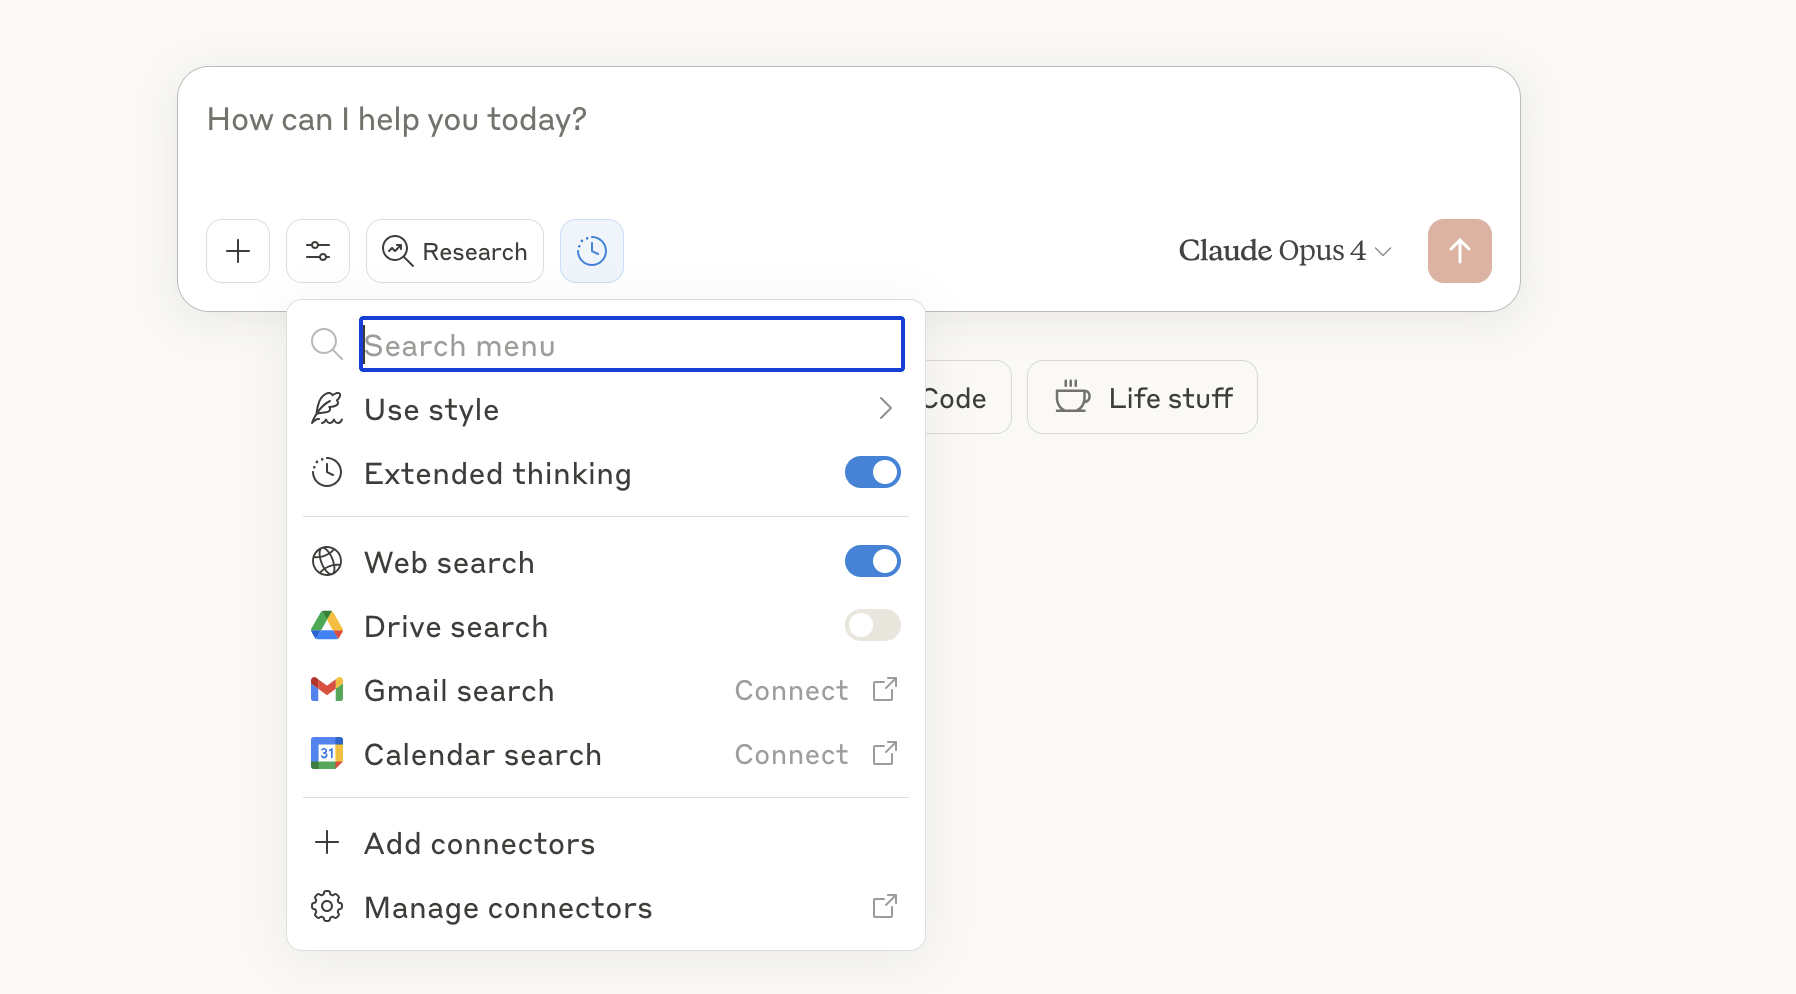Click the Google Calendar icon
1796x994 pixels.
tap(327, 753)
